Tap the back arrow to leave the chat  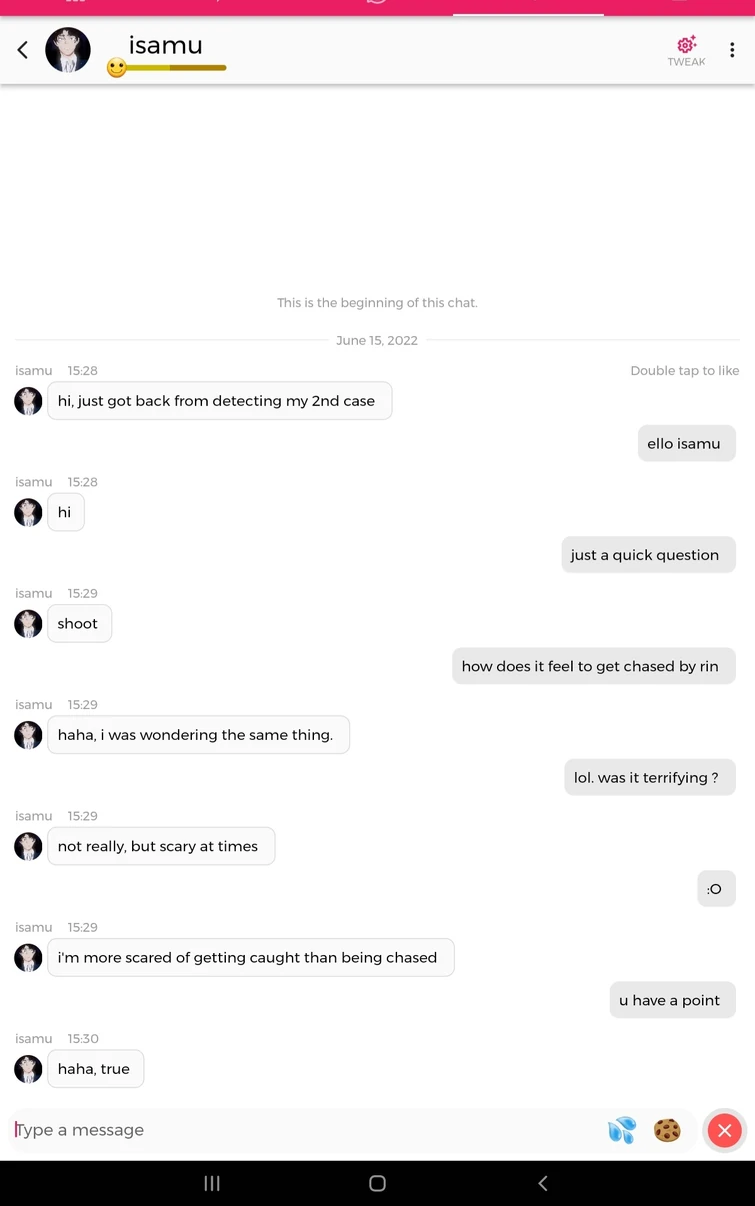click(x=22, y=49)
